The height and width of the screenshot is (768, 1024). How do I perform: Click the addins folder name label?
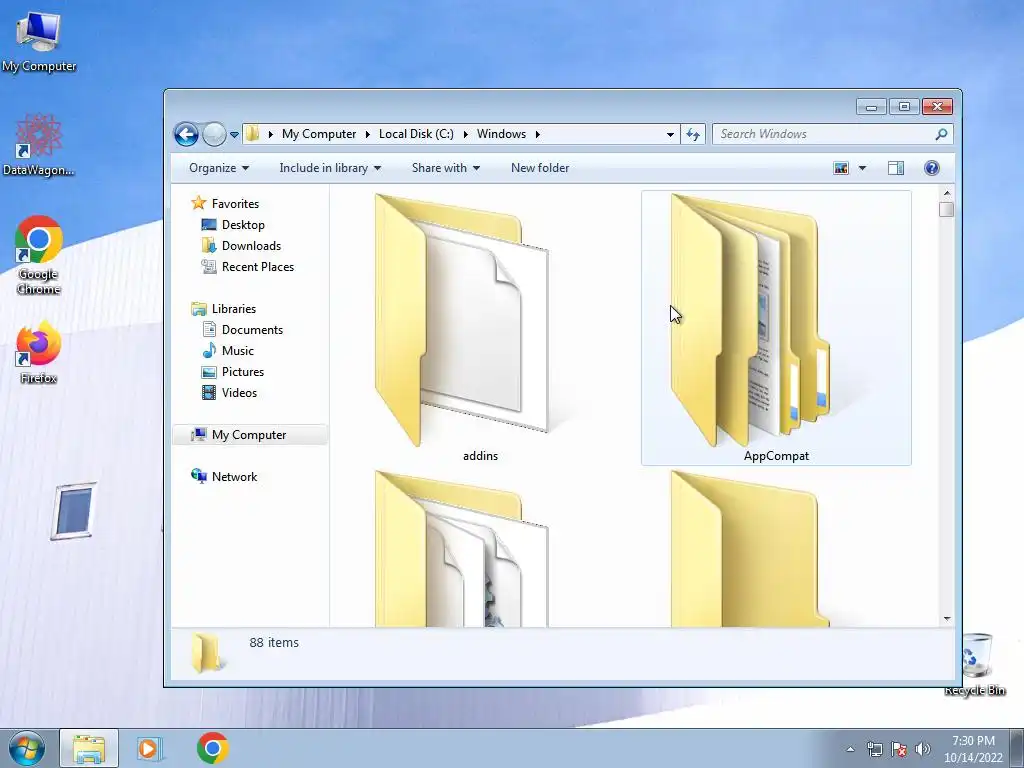(x=480, y=456)
